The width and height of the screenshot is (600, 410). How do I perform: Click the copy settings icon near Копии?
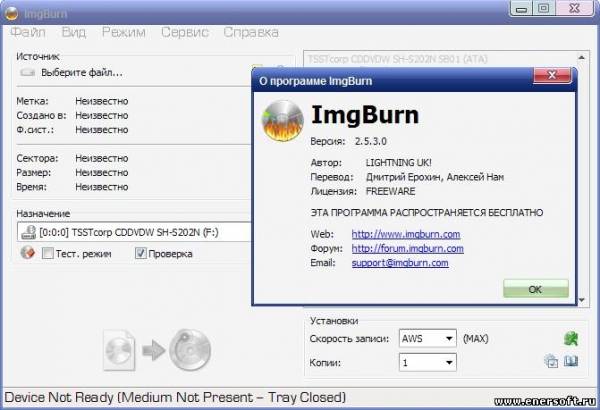[x=551, y=361]
